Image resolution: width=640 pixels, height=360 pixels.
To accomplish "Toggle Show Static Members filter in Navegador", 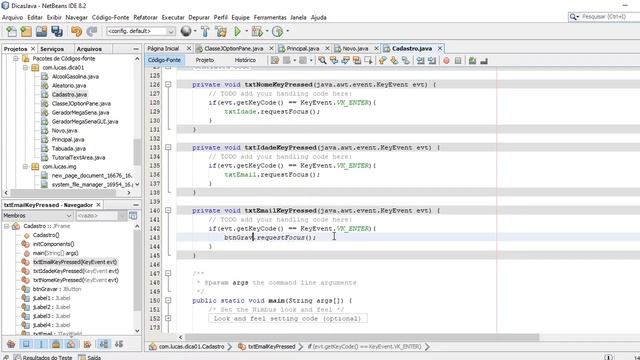I will click(41, 344).
